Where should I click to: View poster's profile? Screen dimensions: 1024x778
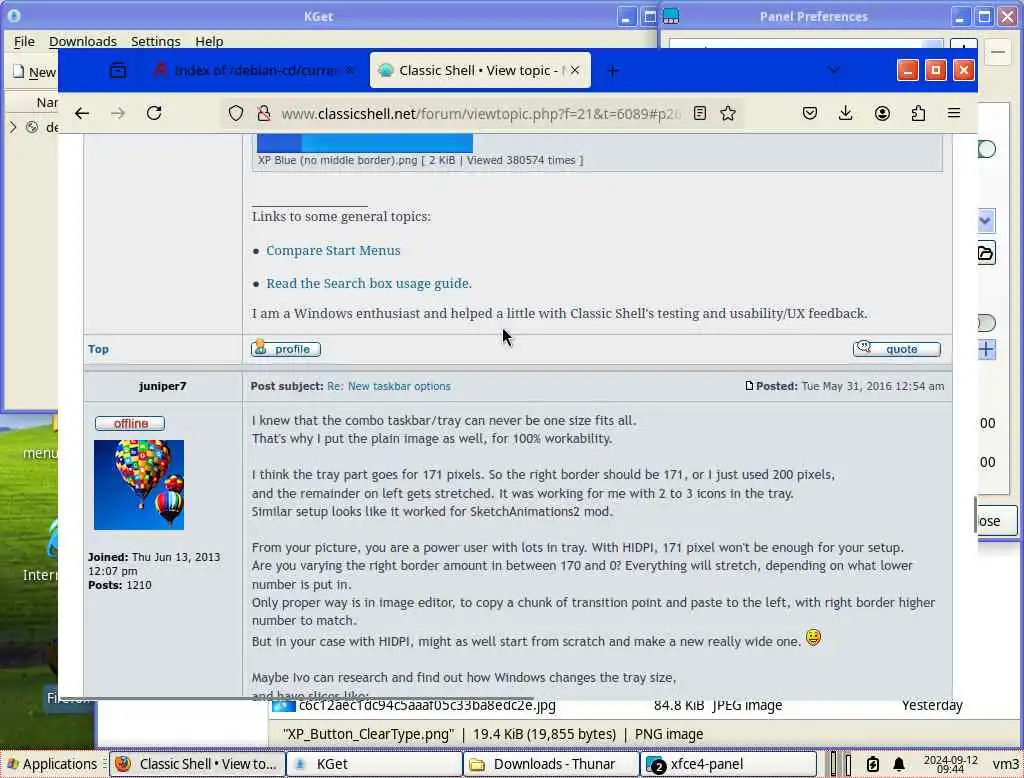tap(285, 349)
